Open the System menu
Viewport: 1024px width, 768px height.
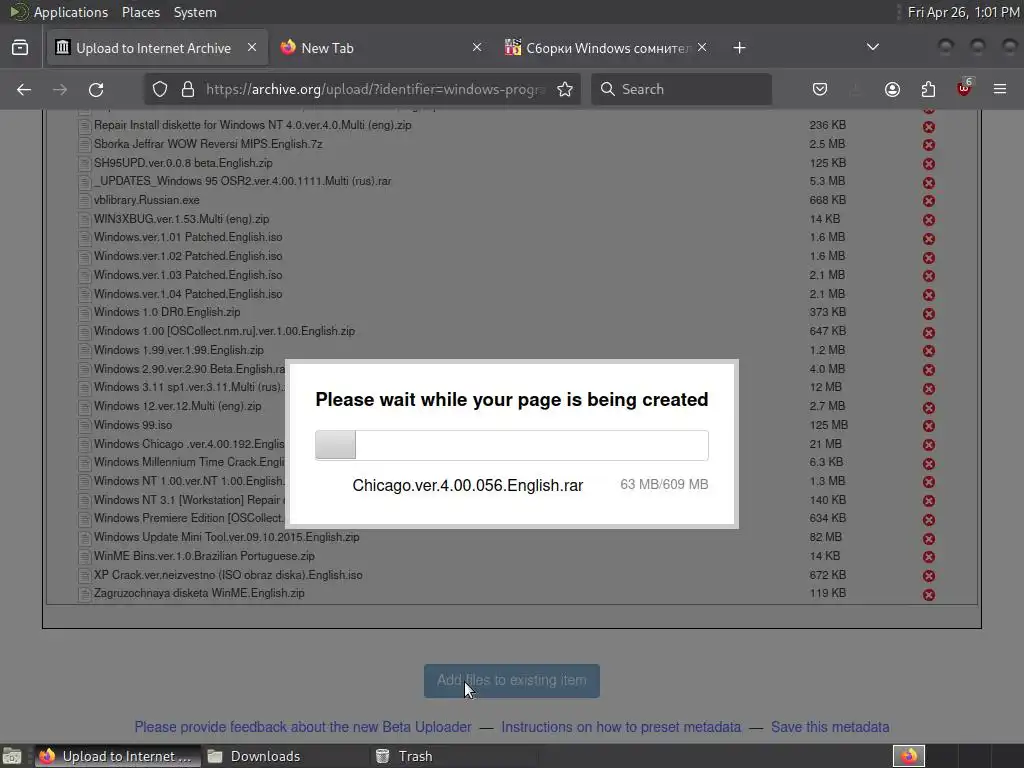pyautogui.click(x=195, y=12)
